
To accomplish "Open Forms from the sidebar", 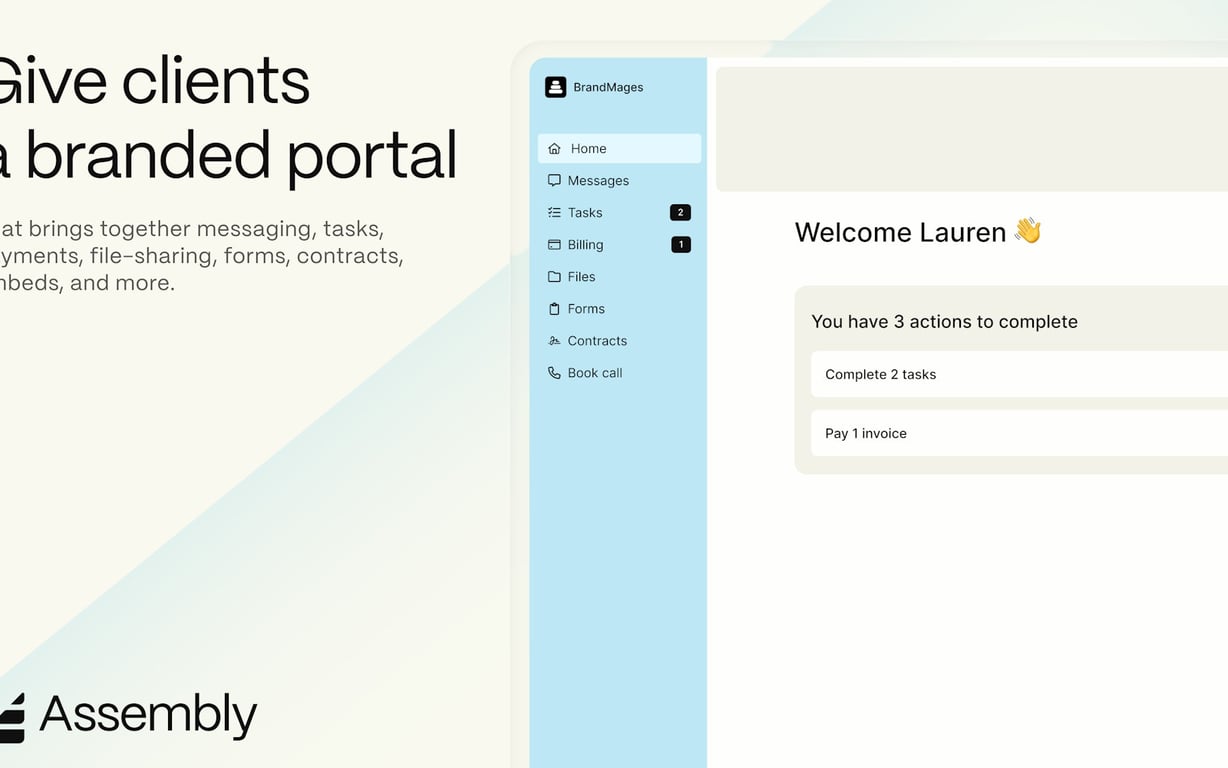I will pyautogui.click(x=619, y=308).
